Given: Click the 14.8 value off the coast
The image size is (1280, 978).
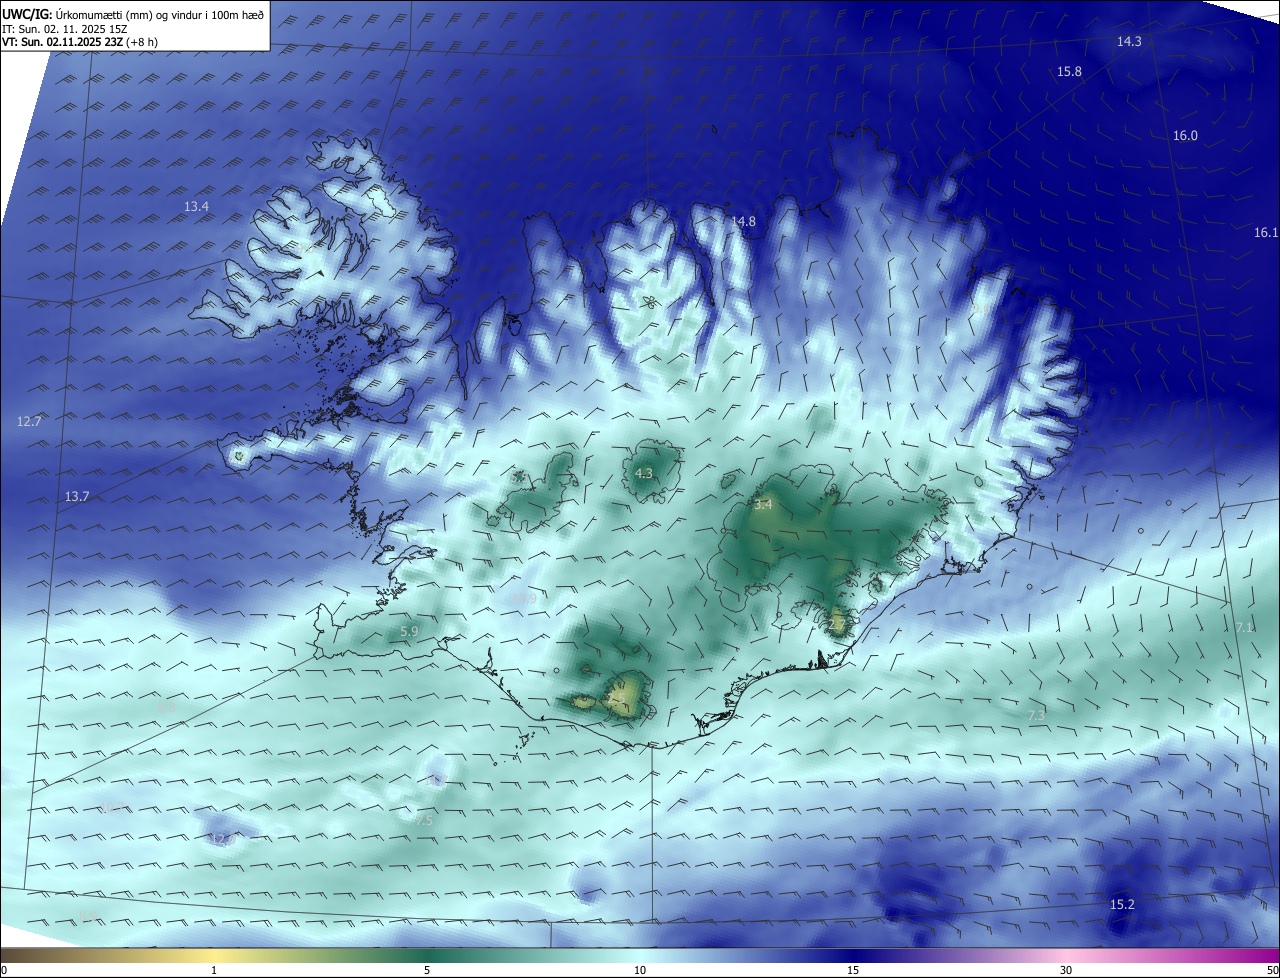Looking at the screenshot, I should pos(743,222).
